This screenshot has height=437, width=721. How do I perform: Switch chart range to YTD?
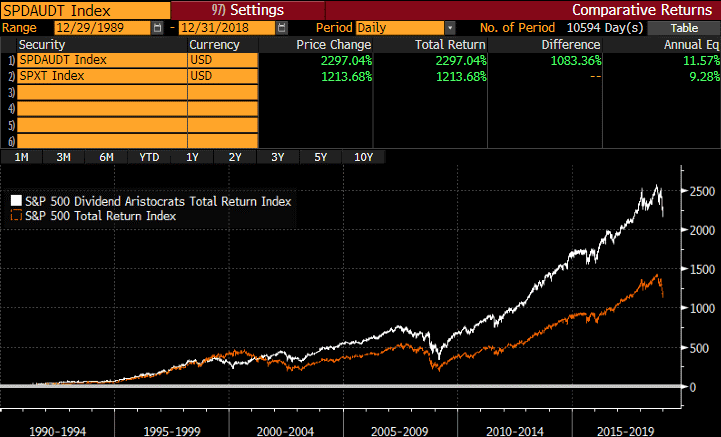coord(149,157)
